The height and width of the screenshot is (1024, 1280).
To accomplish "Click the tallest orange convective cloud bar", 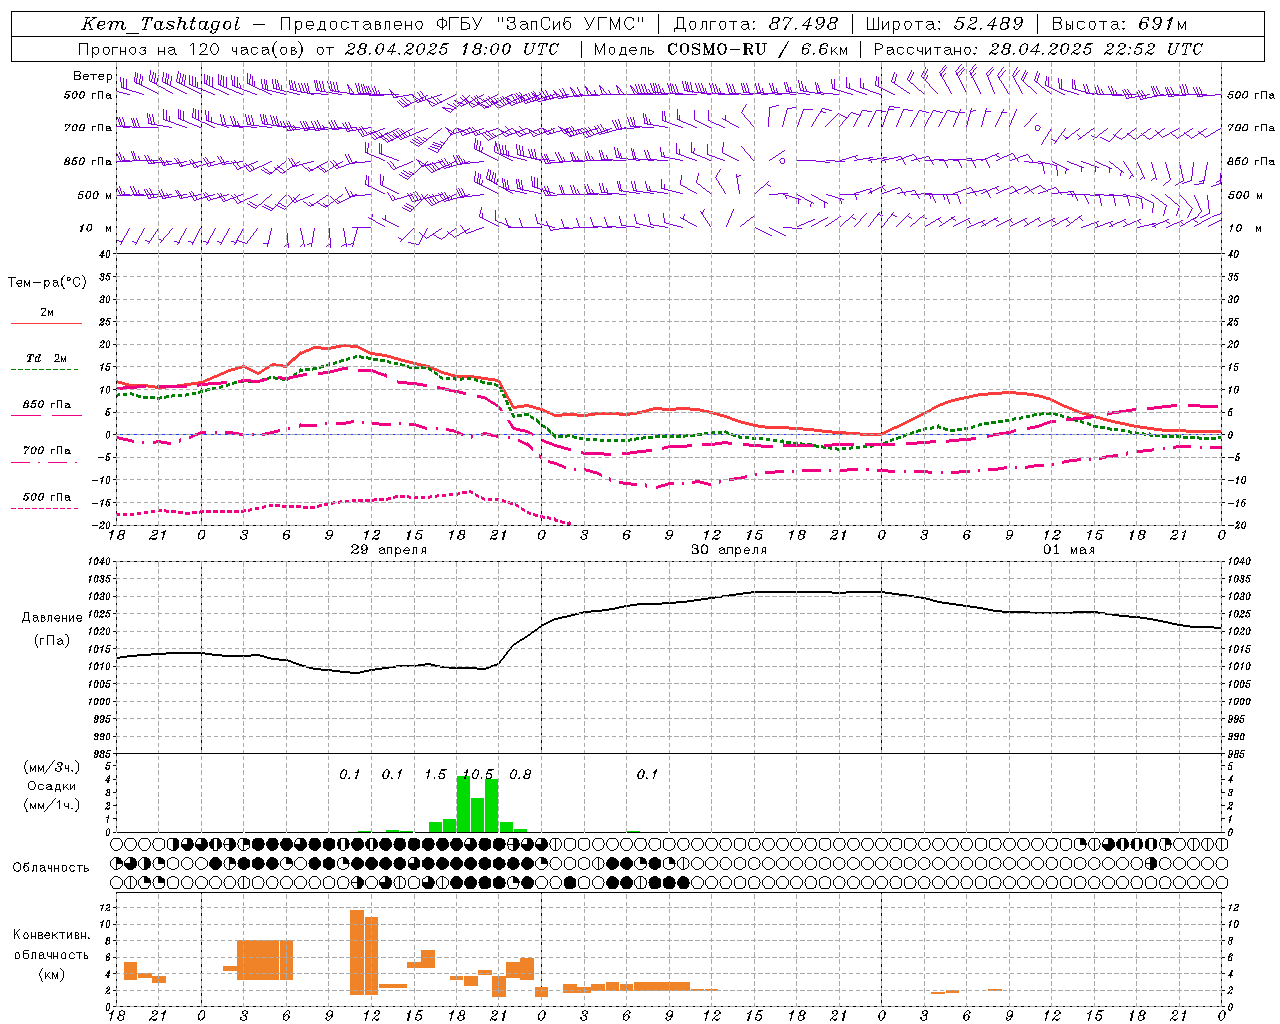I will [357, 952].
